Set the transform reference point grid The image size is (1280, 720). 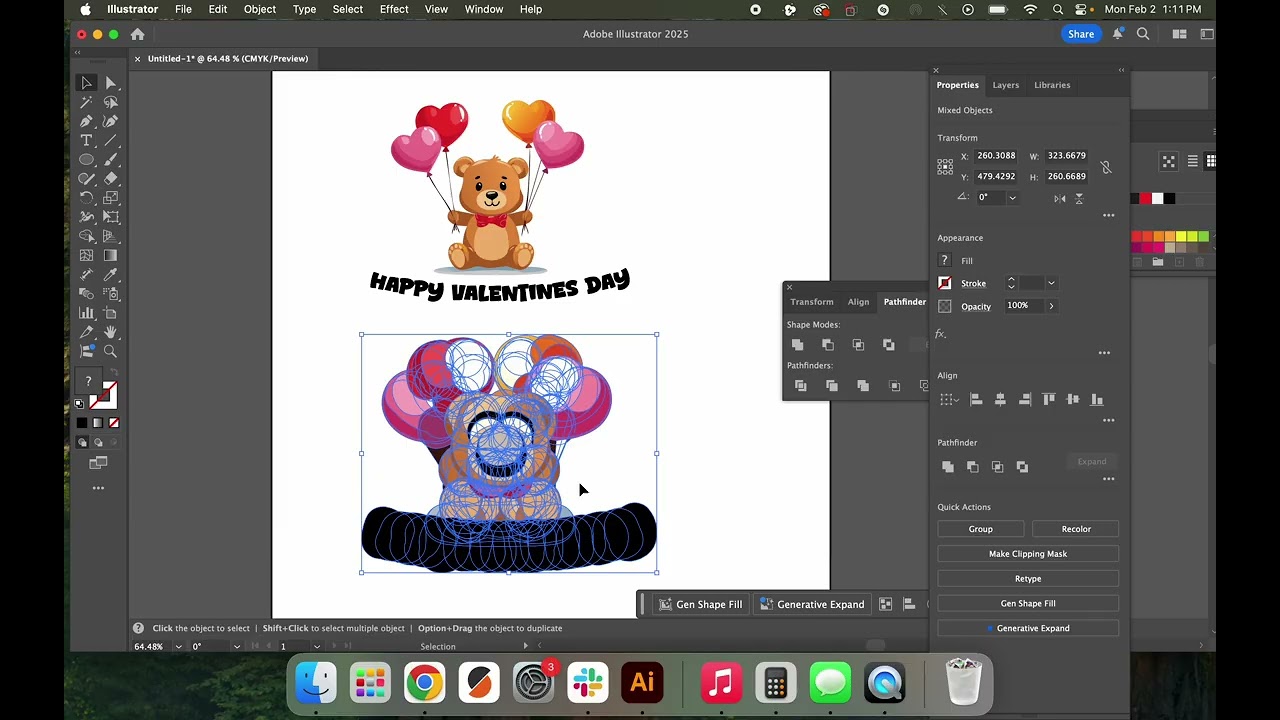(945, 167)
